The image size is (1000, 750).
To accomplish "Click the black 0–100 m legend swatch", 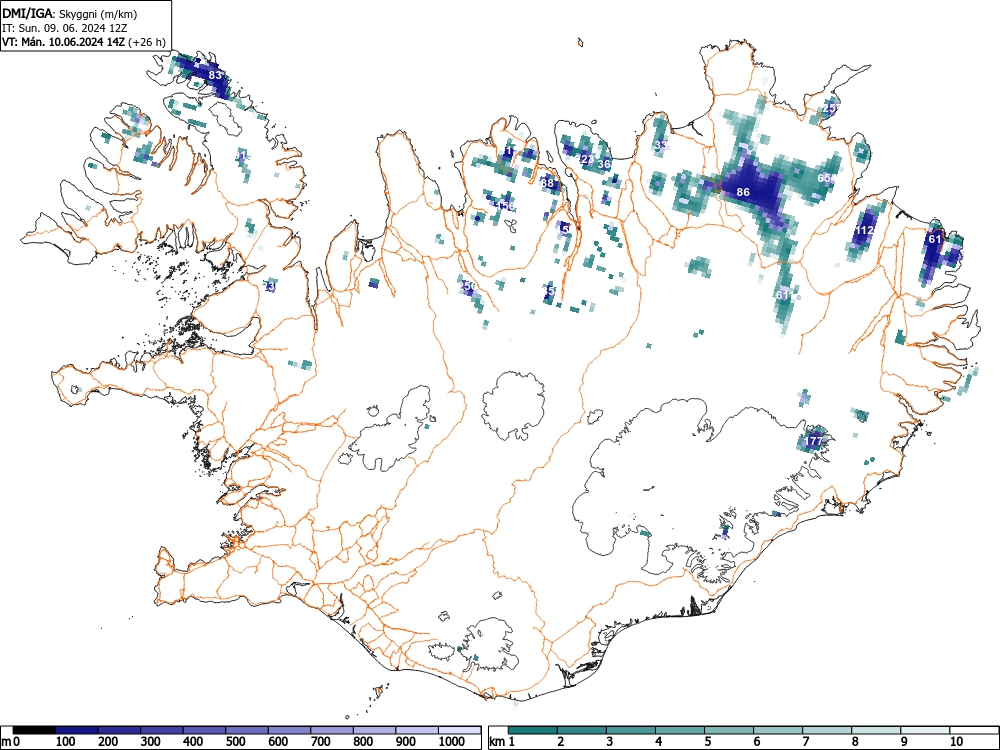I will (34, 730).
